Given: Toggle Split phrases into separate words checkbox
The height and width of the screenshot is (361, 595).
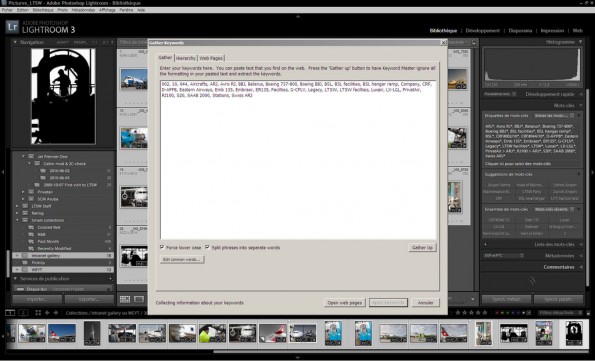Looking at the screenshot, I should [x=207, y=247].
